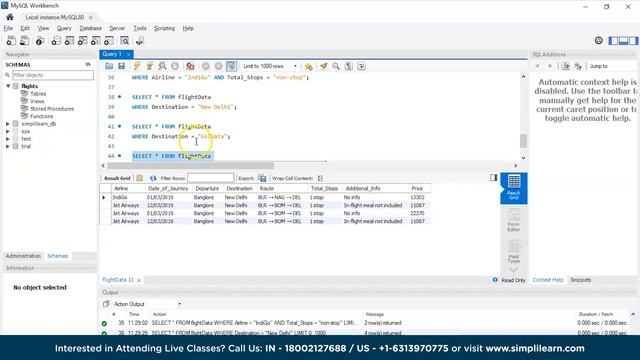Refresh the result grid data
Screen dimensions: 640x360
[x=153, y=178]
